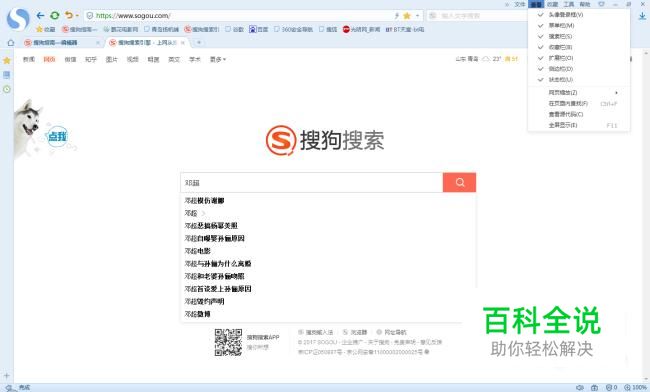
Task: Toggle the 扩展栏(O) checked item
Action: point(579,58)
